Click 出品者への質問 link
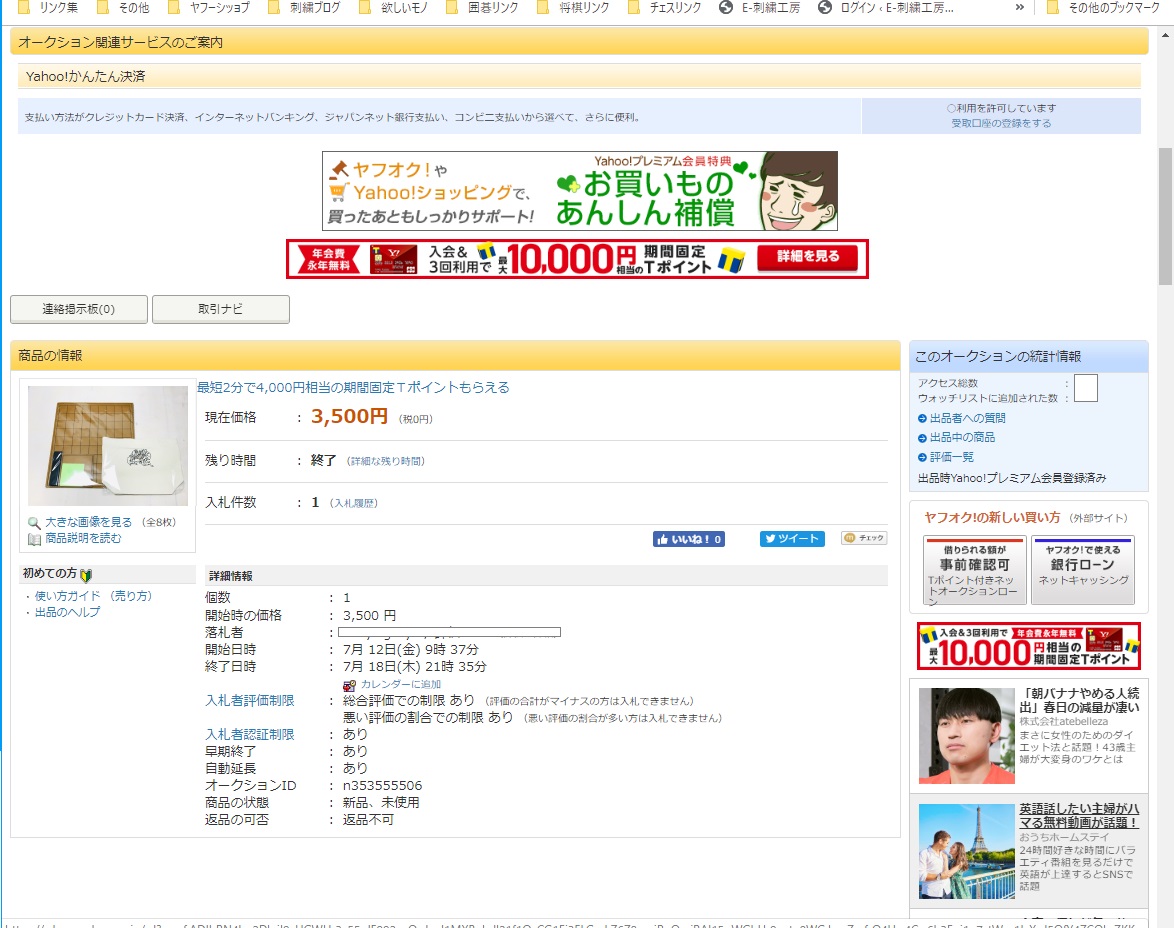The width and height of the screenshot is (1174, 928). [967, 419]
